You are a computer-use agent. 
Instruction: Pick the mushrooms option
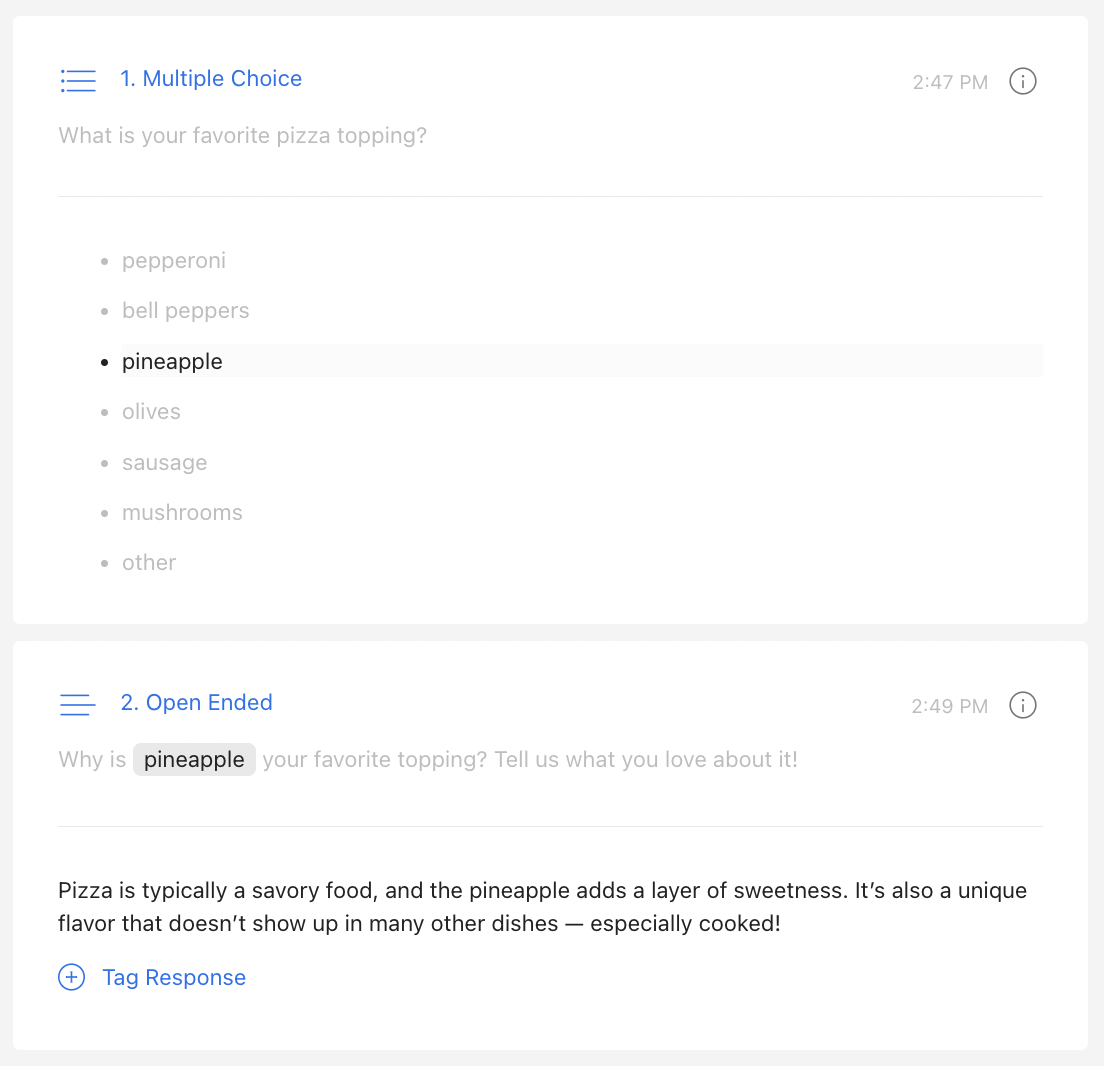(182, 513)
